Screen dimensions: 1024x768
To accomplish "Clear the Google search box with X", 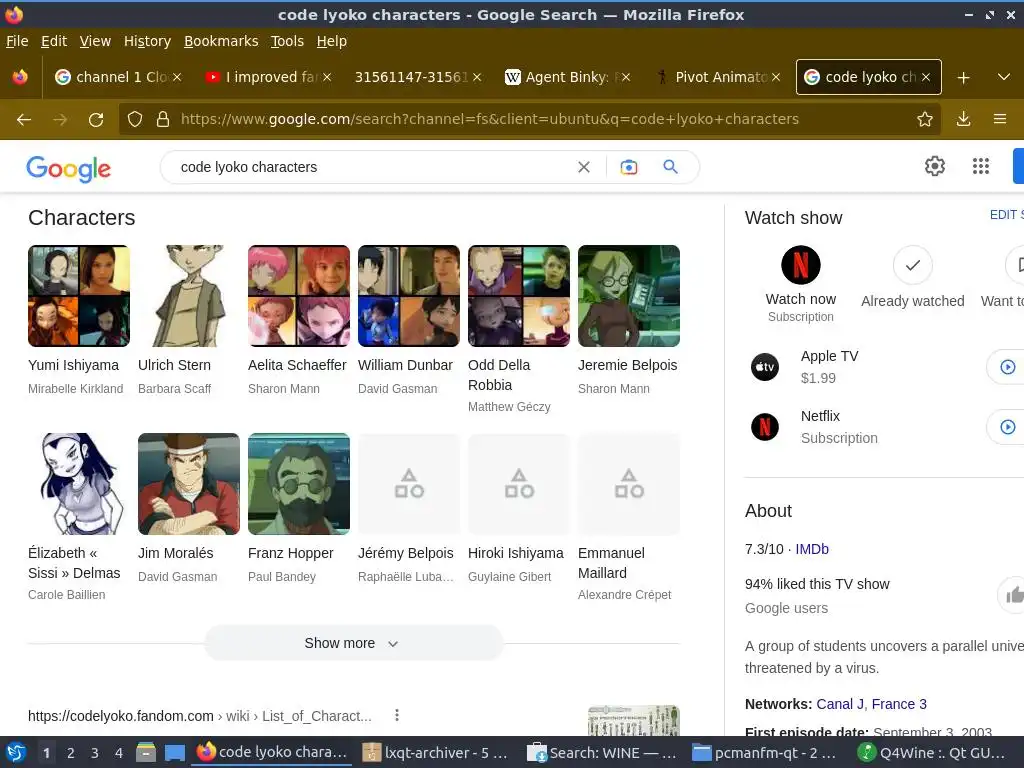I will (x=584, y=167).
